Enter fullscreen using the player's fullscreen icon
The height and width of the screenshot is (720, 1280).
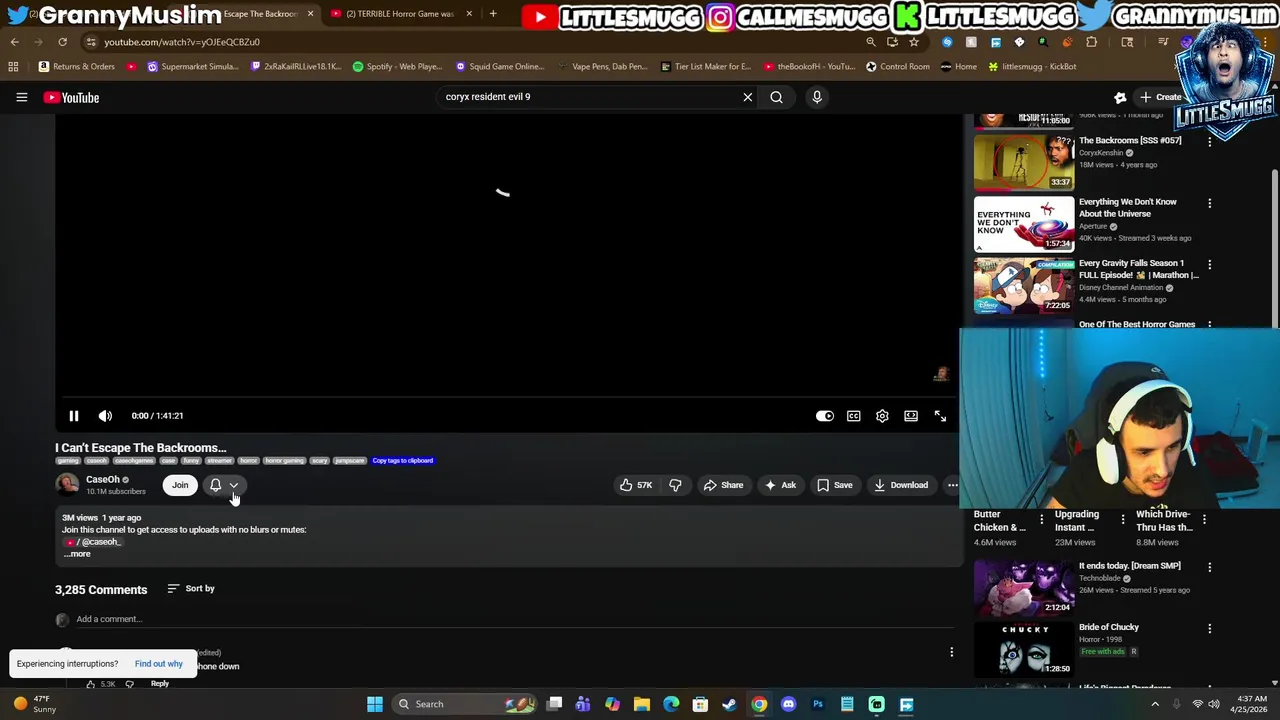(940, 416)
